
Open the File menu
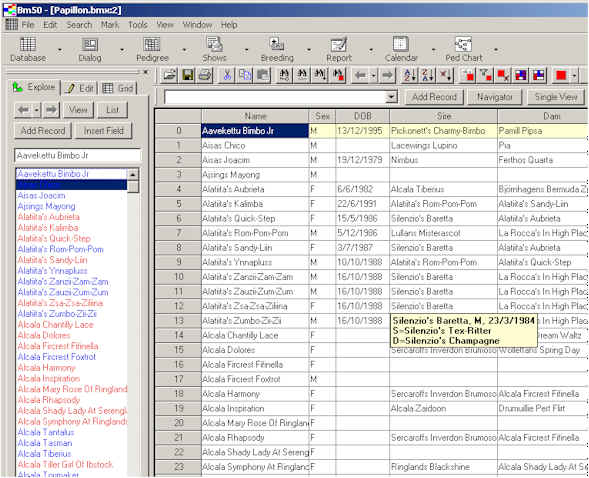click(28, 25)
